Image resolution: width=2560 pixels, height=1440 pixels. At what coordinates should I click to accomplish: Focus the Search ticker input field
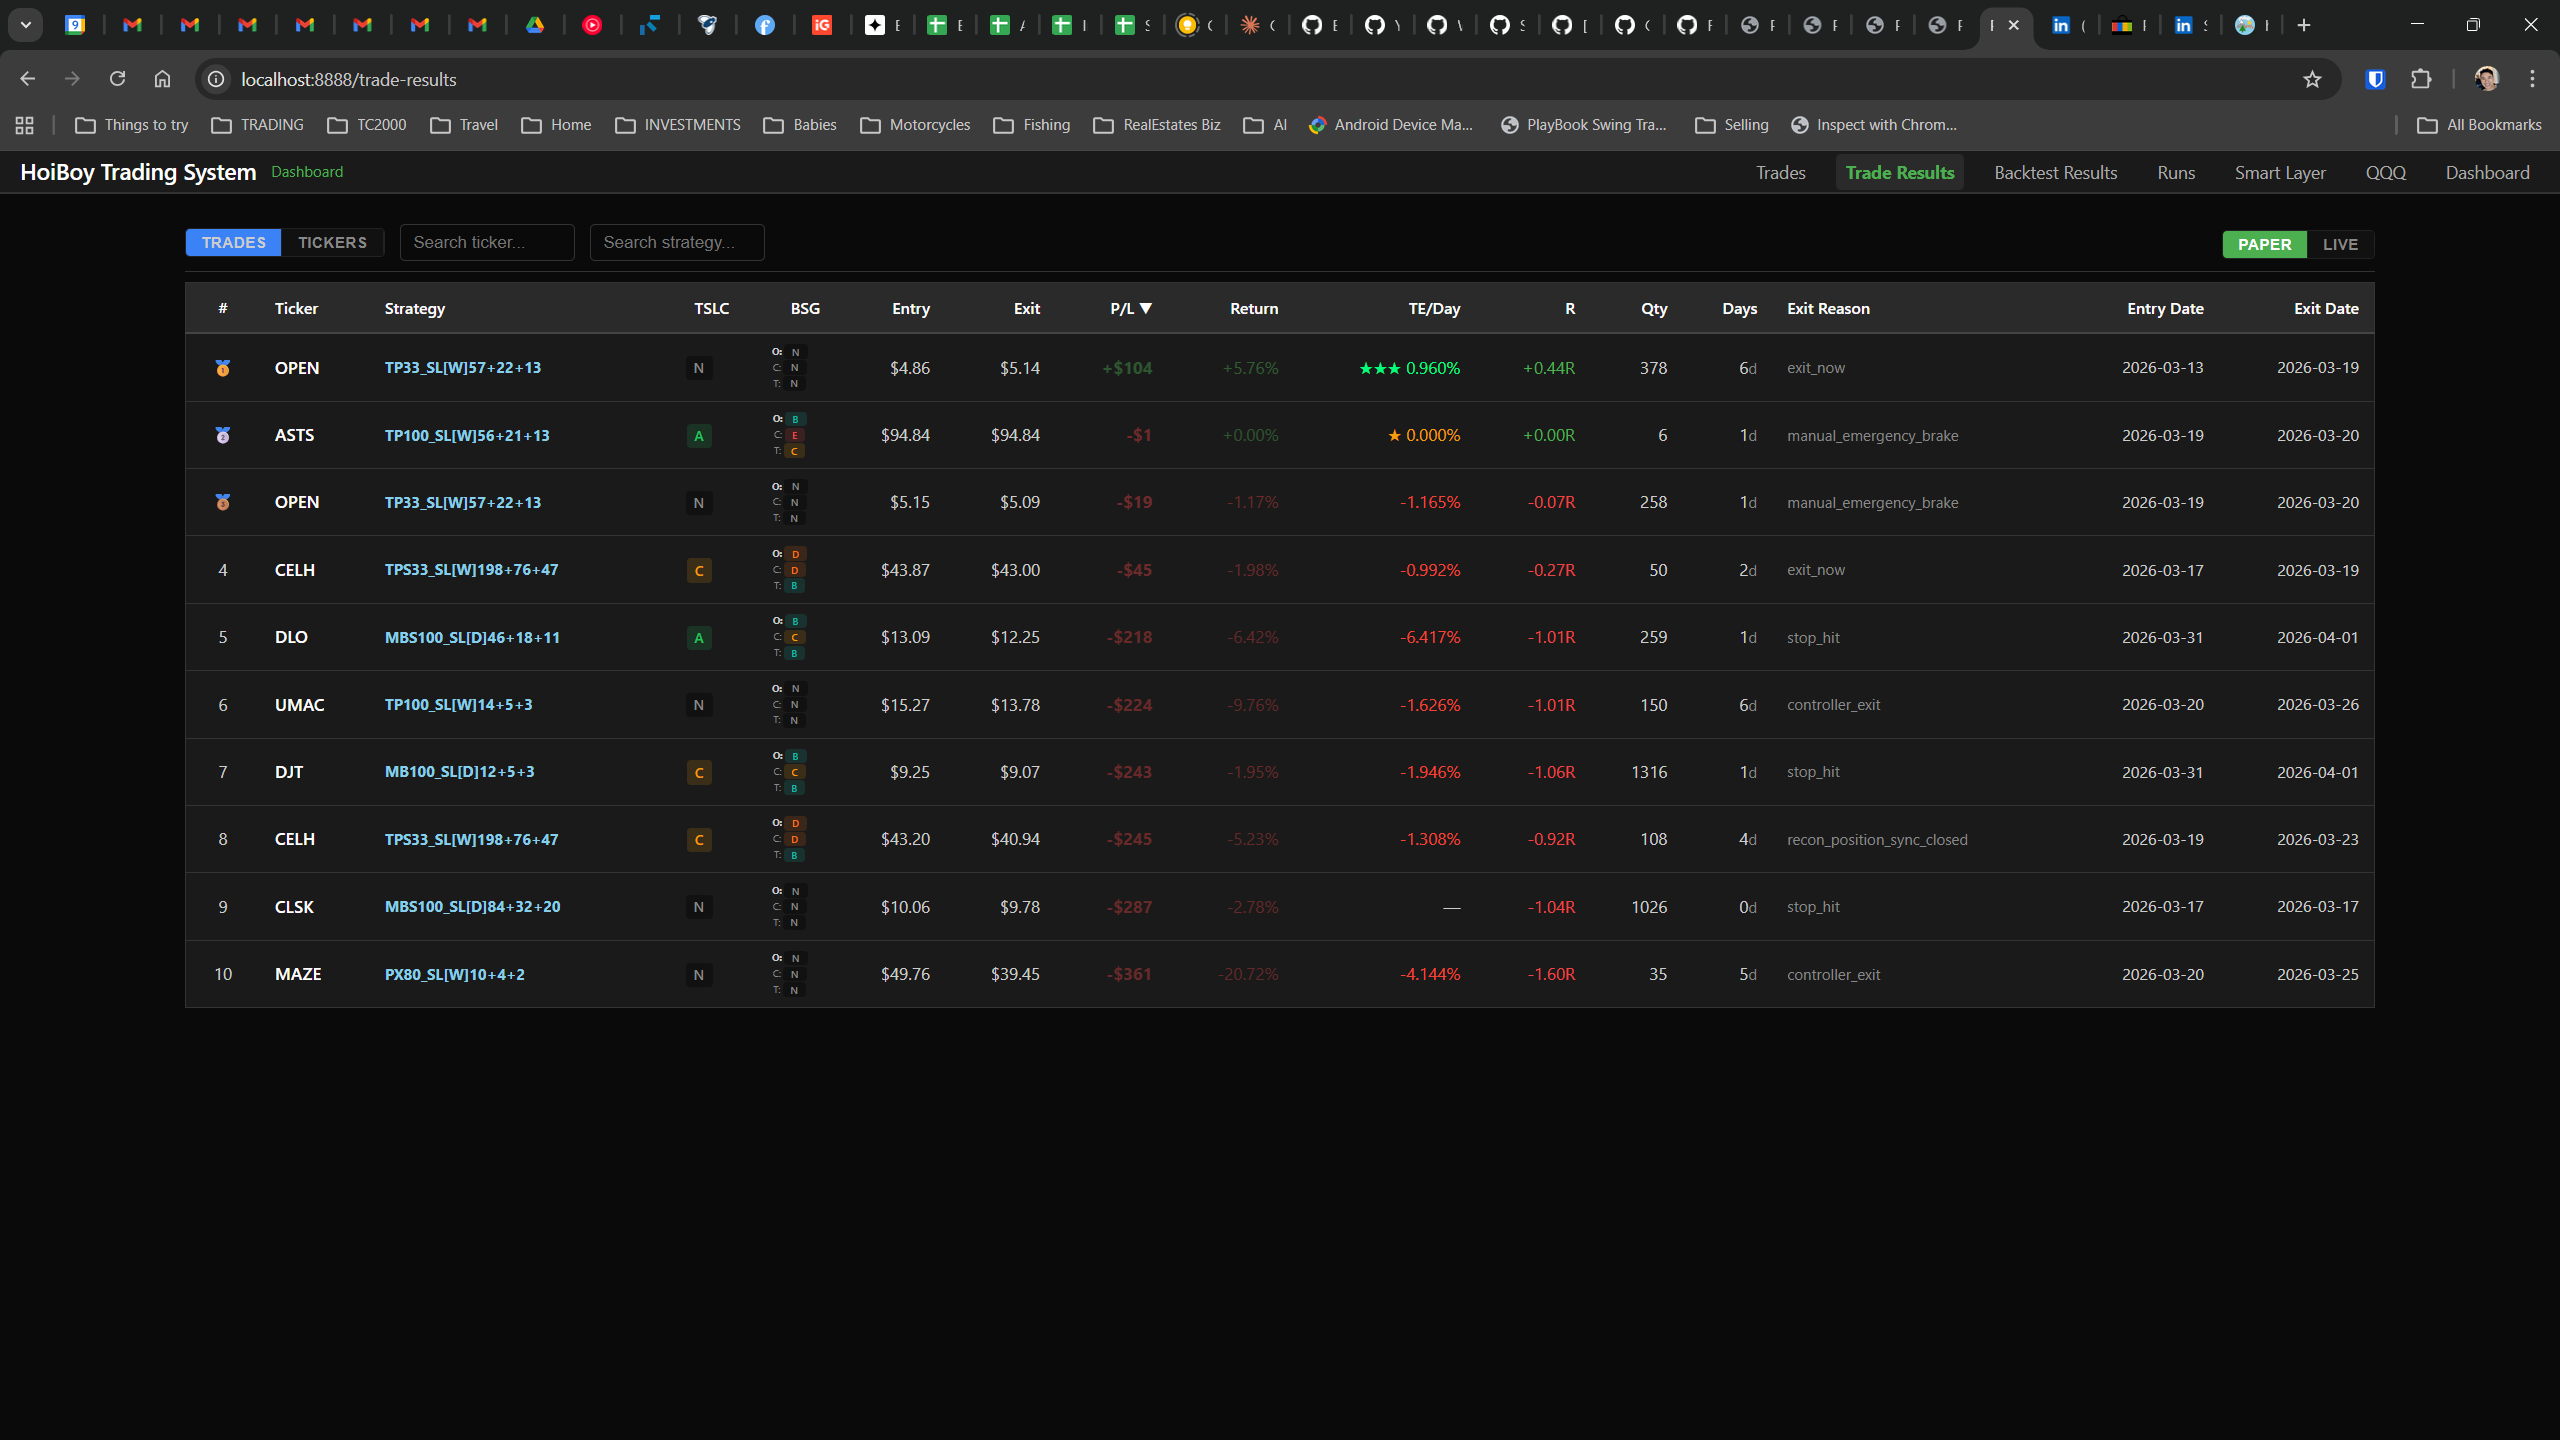click(x=487, y=242)
